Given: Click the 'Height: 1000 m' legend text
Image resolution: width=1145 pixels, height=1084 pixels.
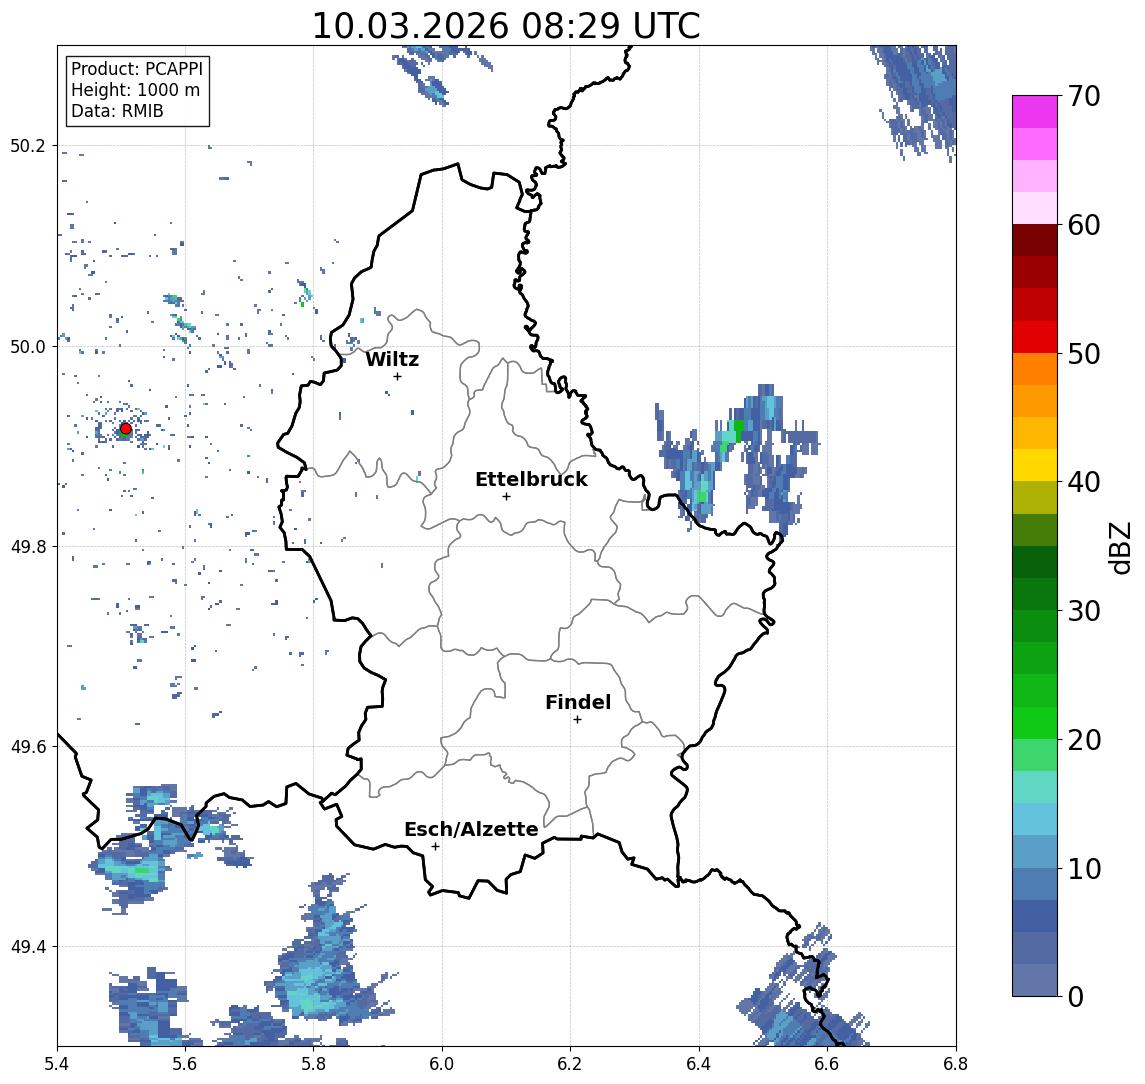Looking at the screenshot, I should (135, 90).
